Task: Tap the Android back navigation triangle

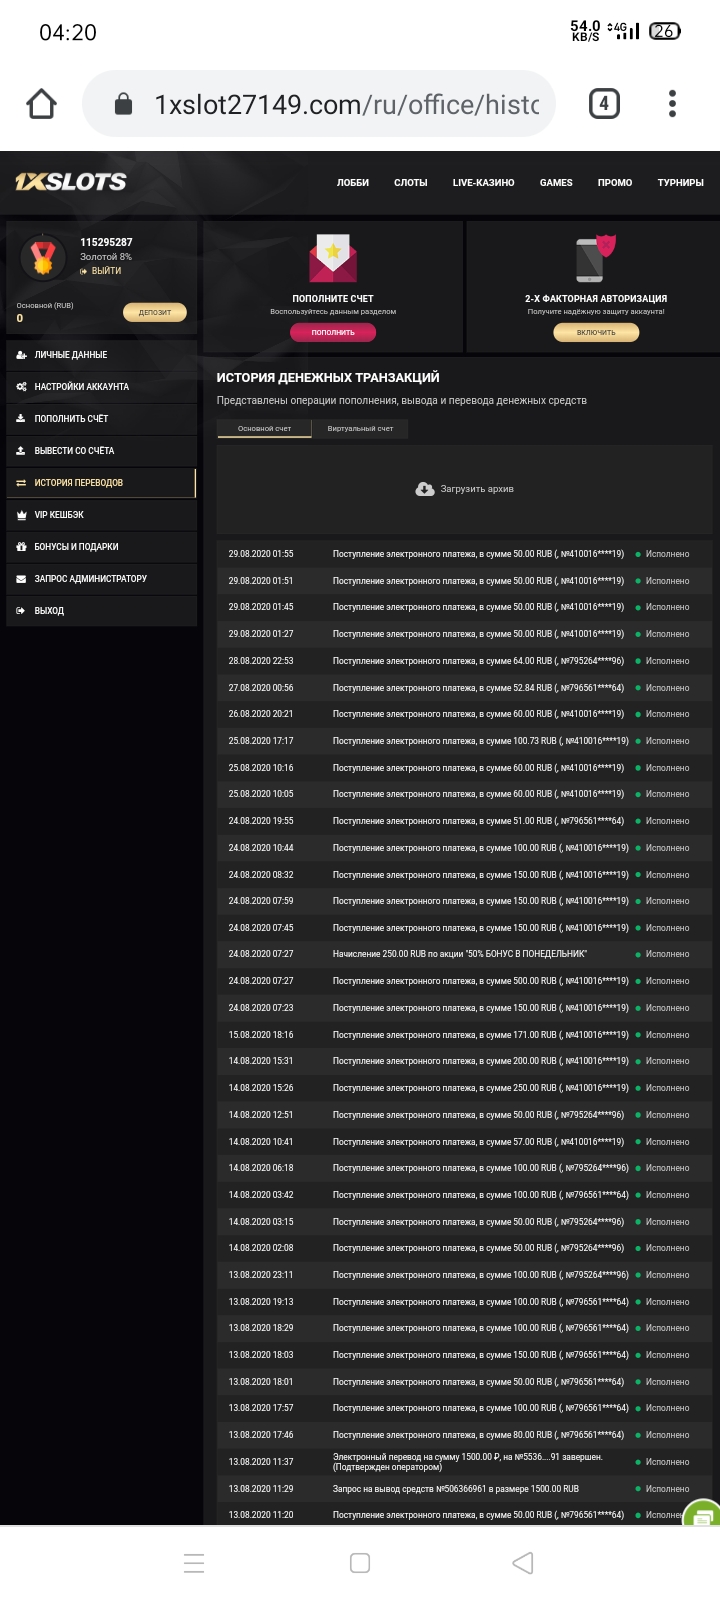Action: (522, 1563)
